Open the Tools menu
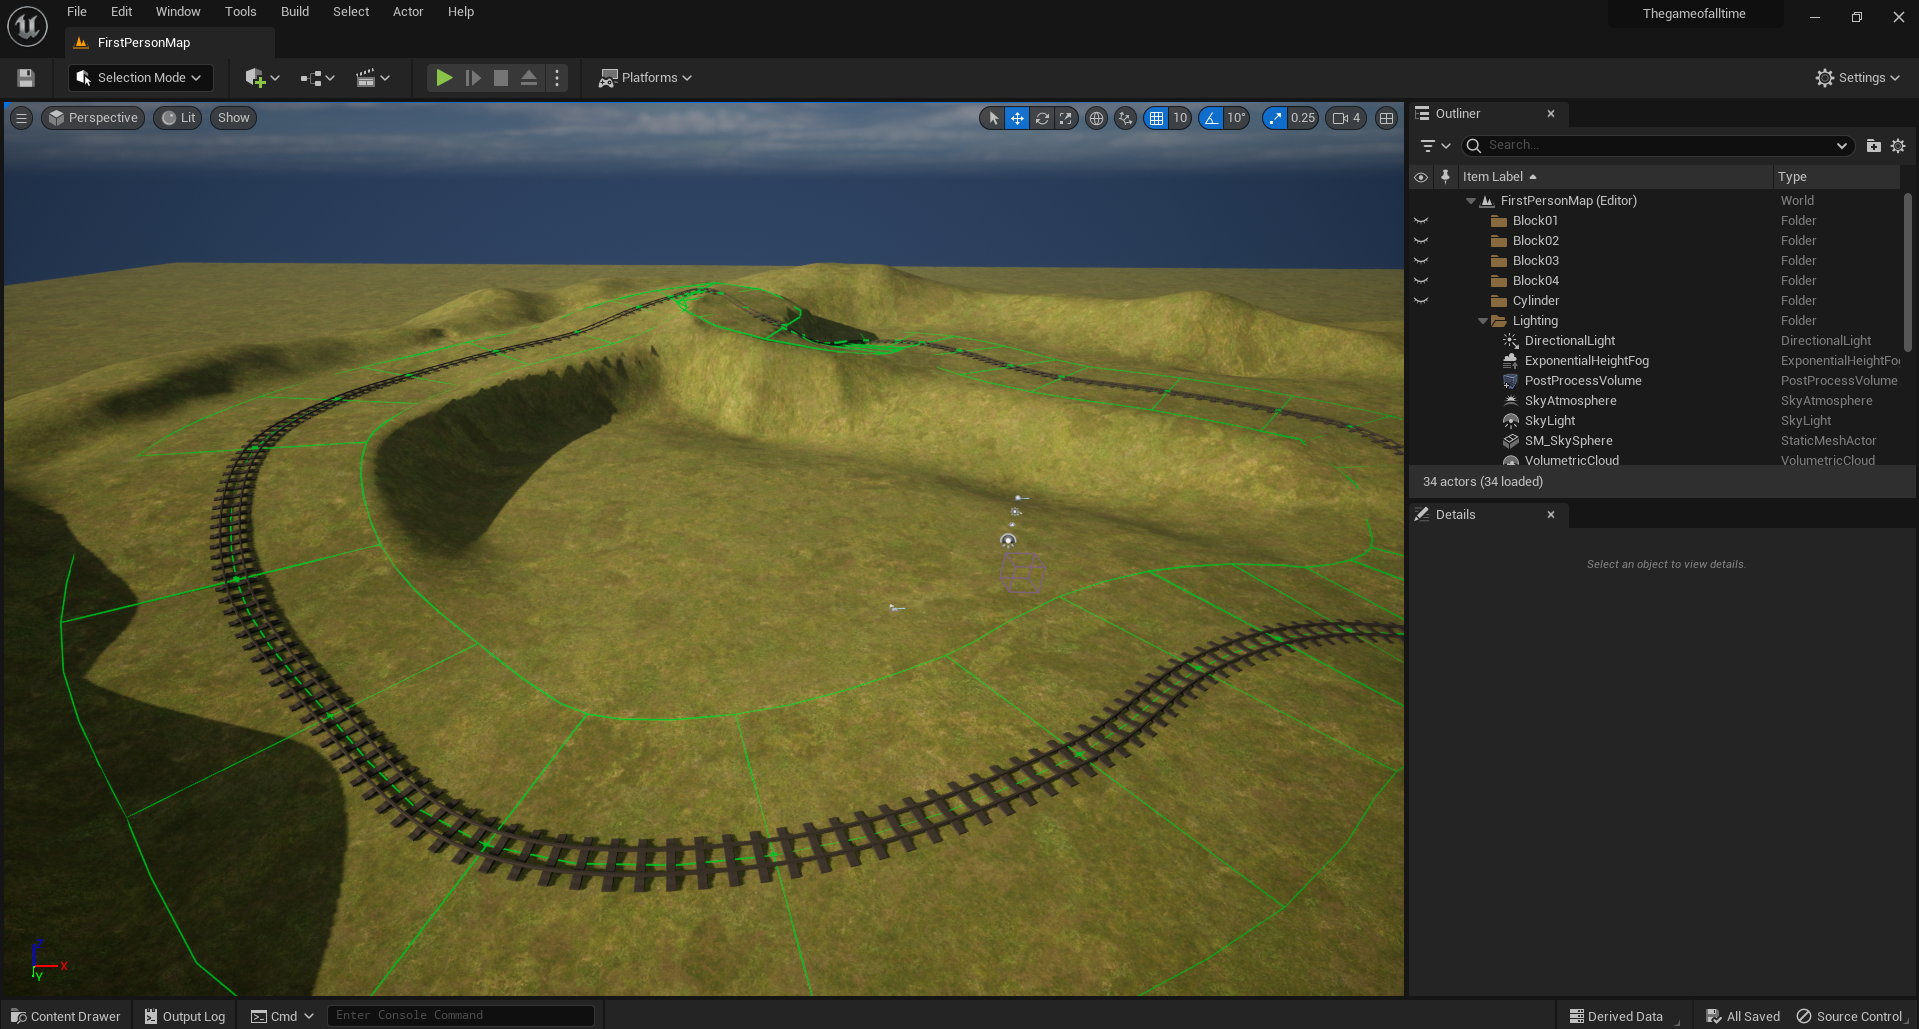 [x=240, y=12]
